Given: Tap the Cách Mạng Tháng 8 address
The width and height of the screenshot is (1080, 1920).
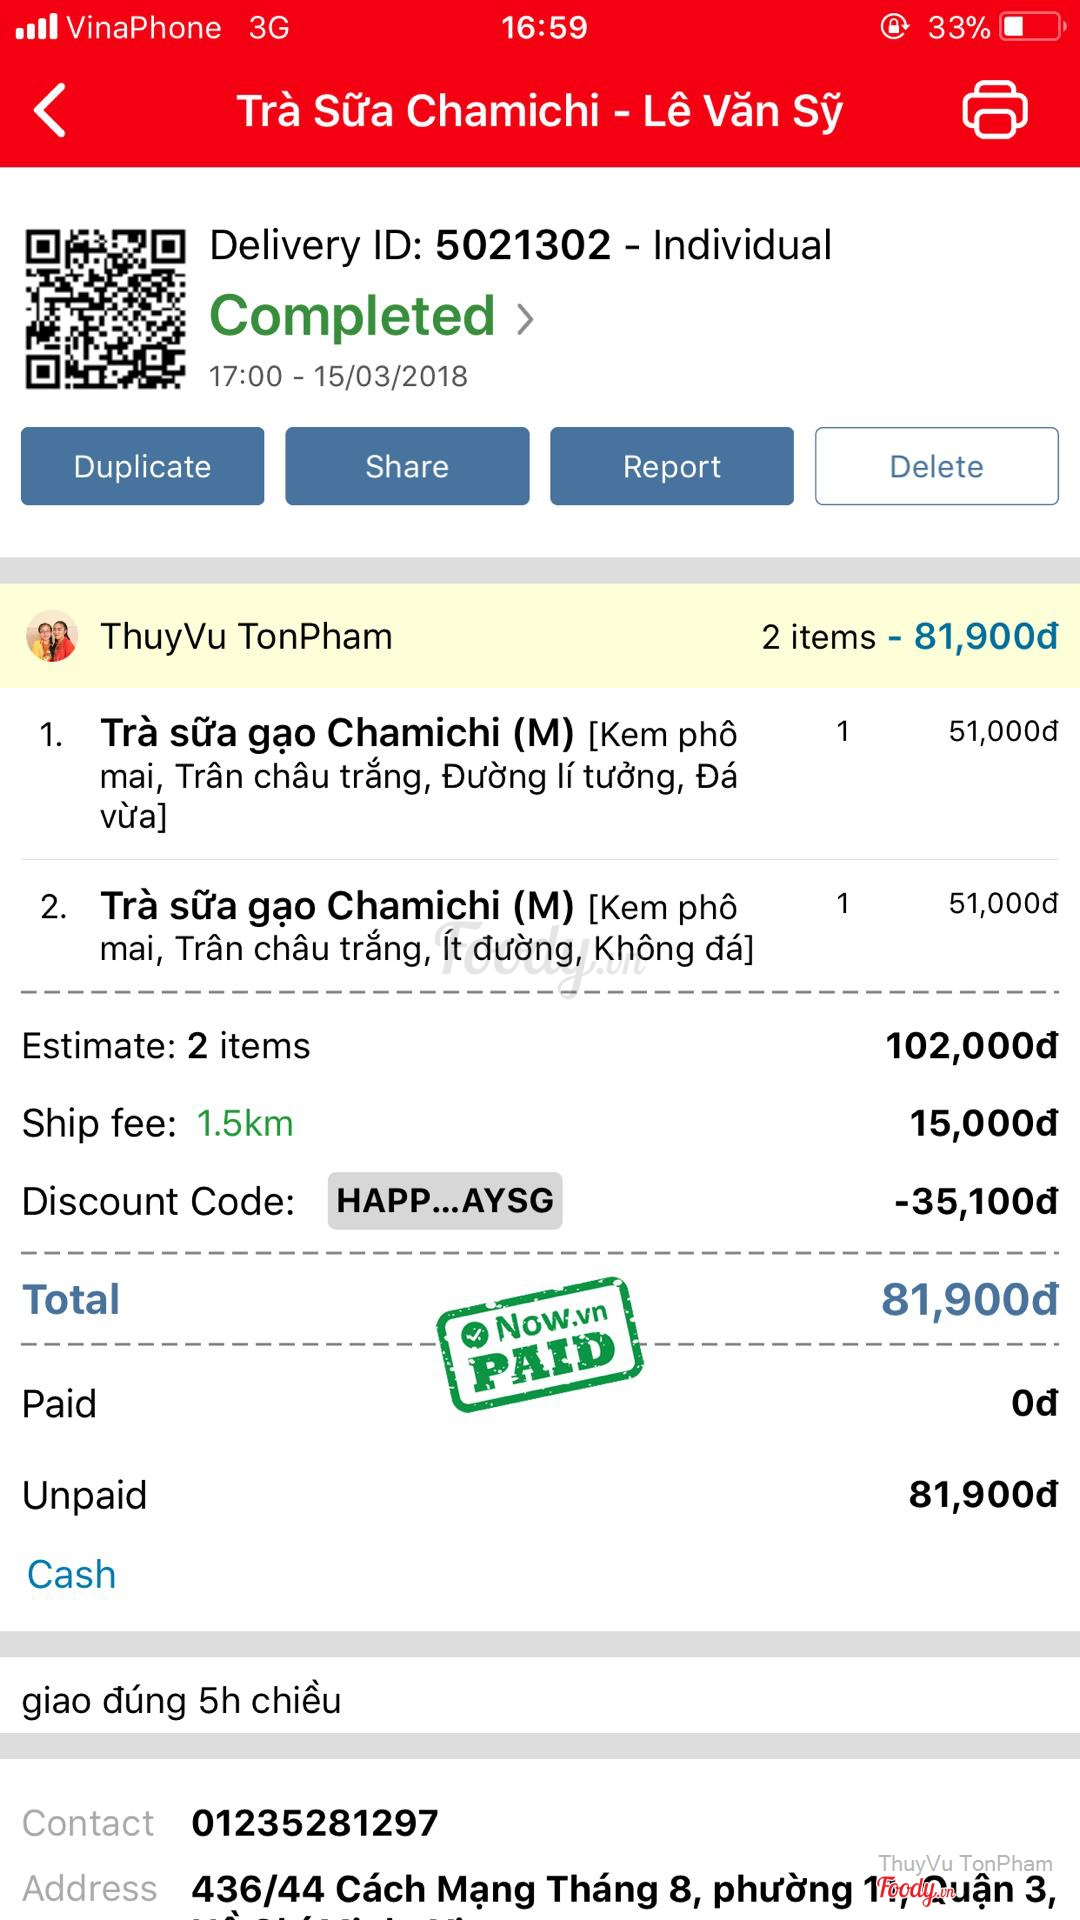Looking at the screenshot, I should 620,1888.
